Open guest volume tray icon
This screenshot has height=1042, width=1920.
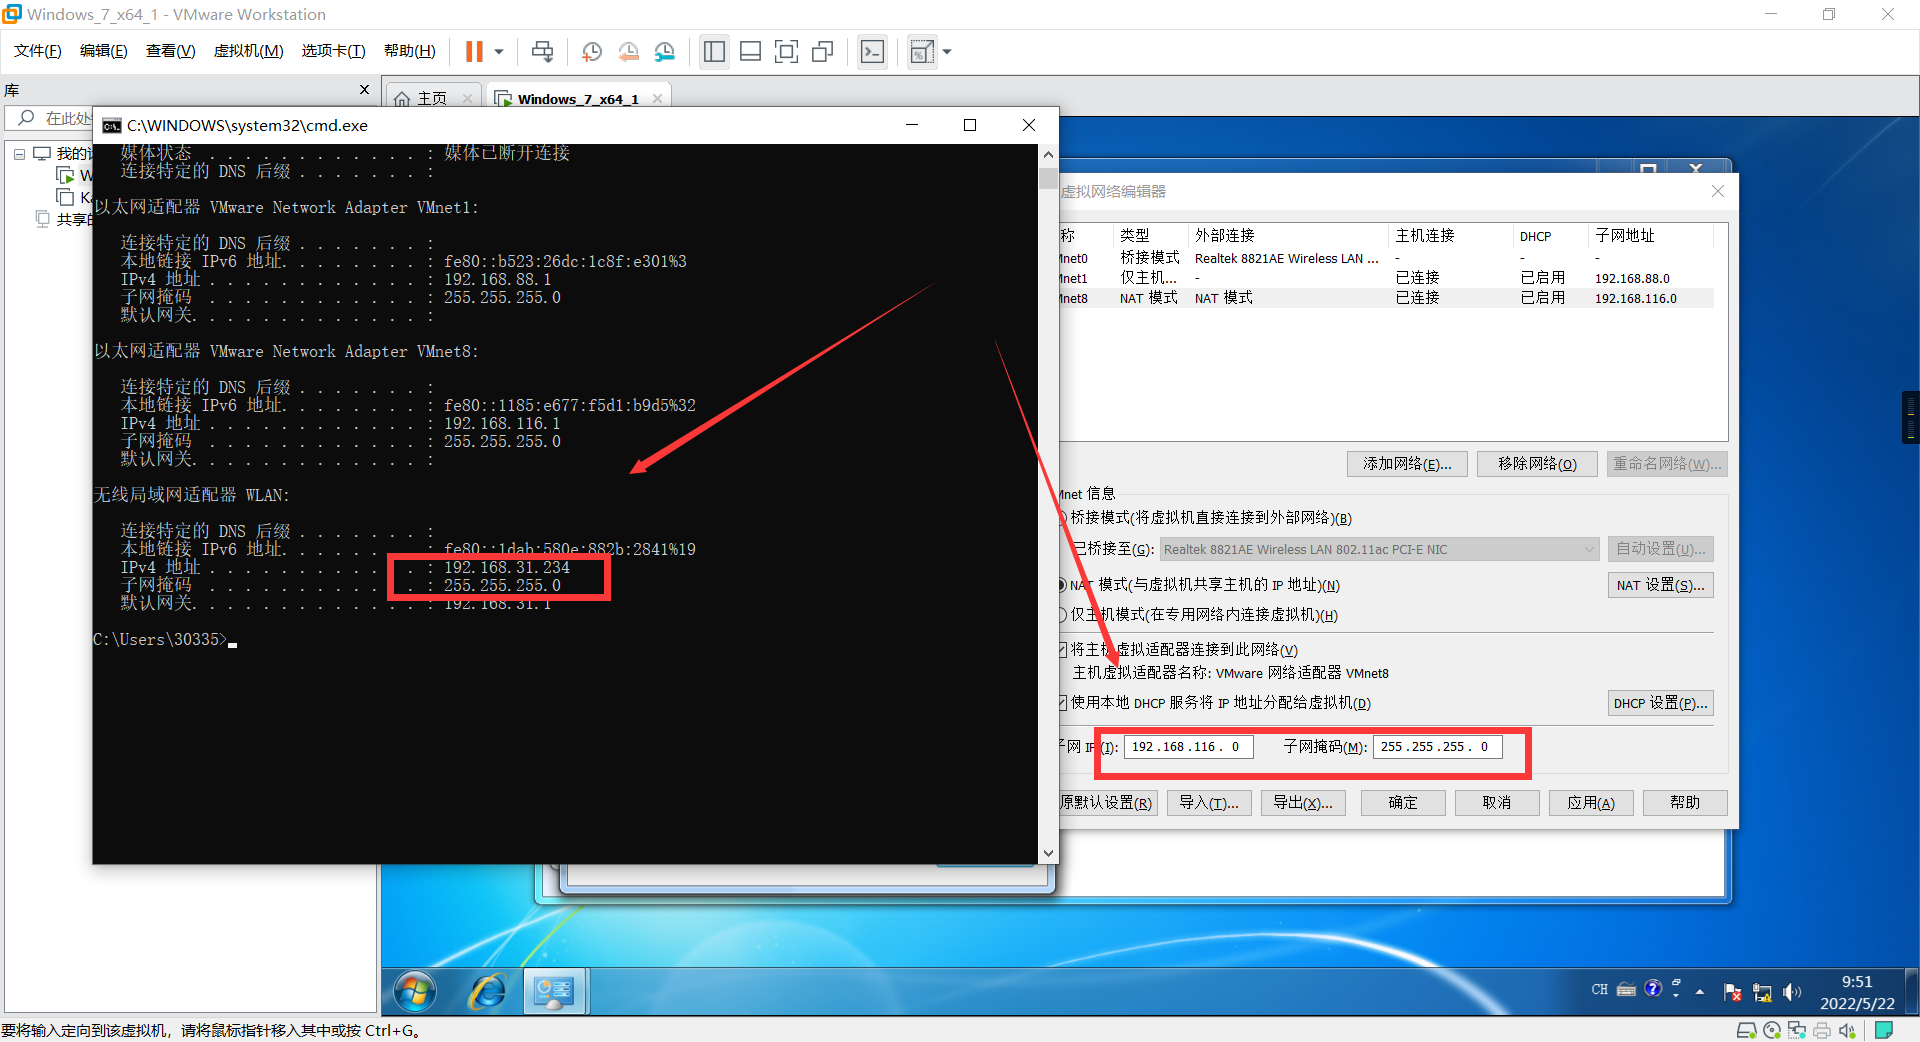[1791, 992]
